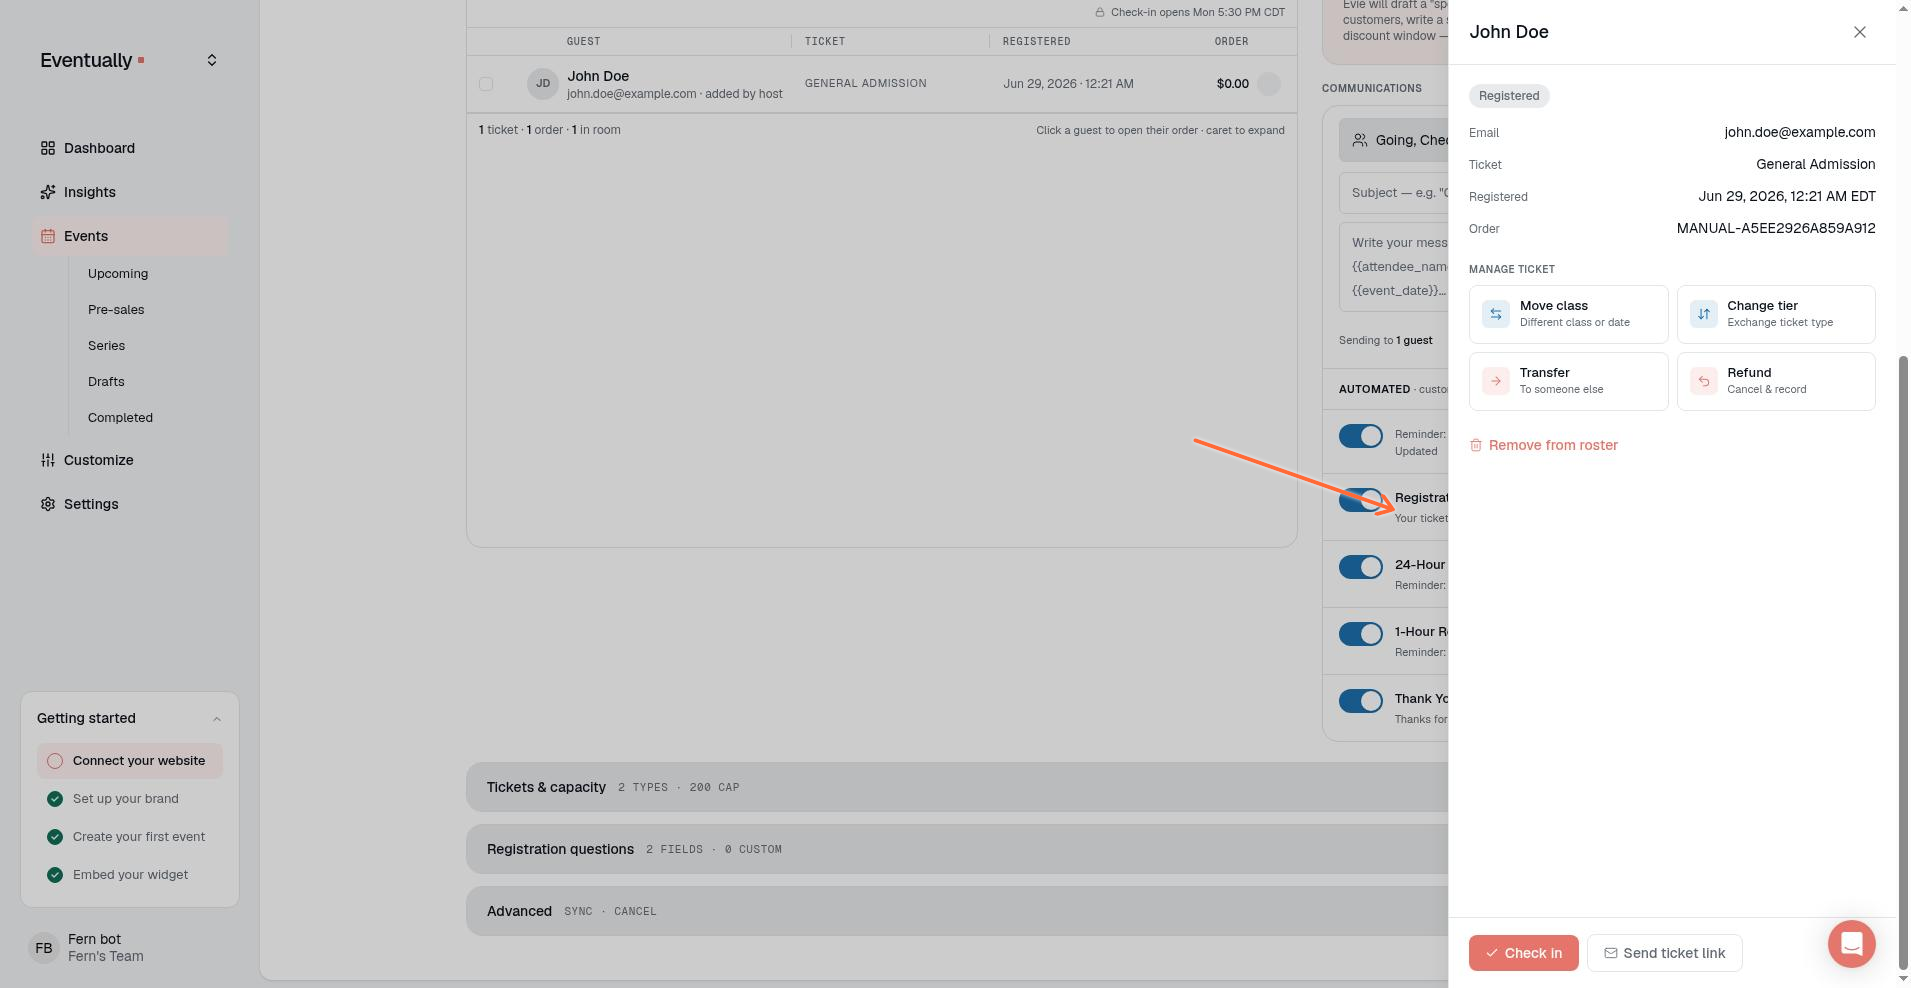Close the John Doe side panel
This screenshot has height=988, width=1911.
pos(1859,32)
